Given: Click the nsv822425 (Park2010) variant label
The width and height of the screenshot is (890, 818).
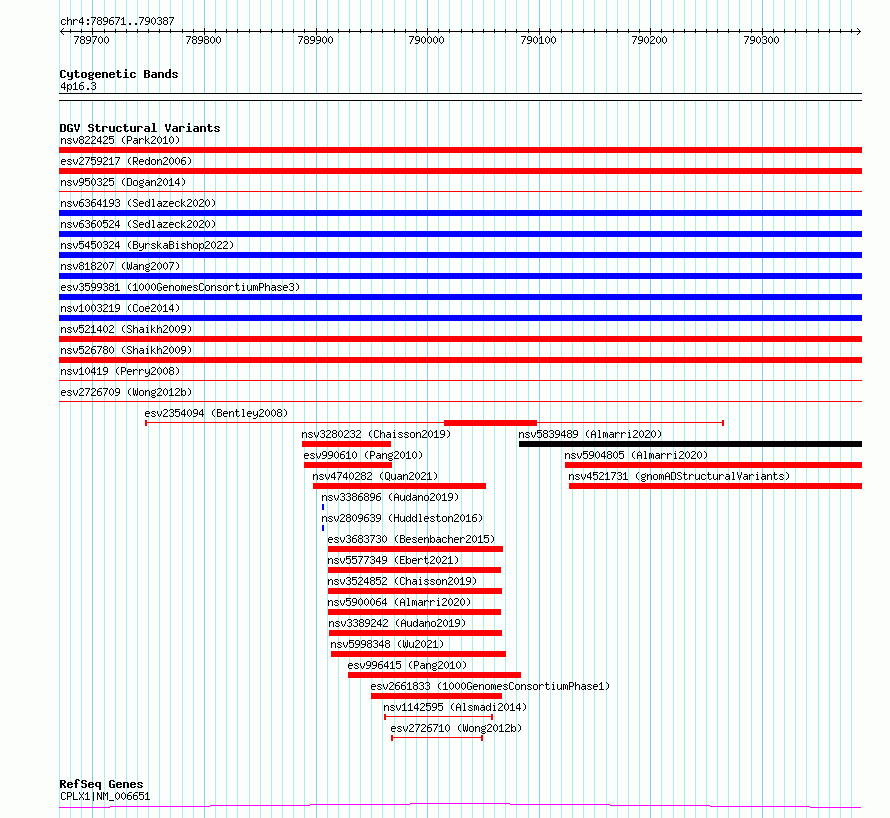Looking at the screenshot, I should 120,140.
